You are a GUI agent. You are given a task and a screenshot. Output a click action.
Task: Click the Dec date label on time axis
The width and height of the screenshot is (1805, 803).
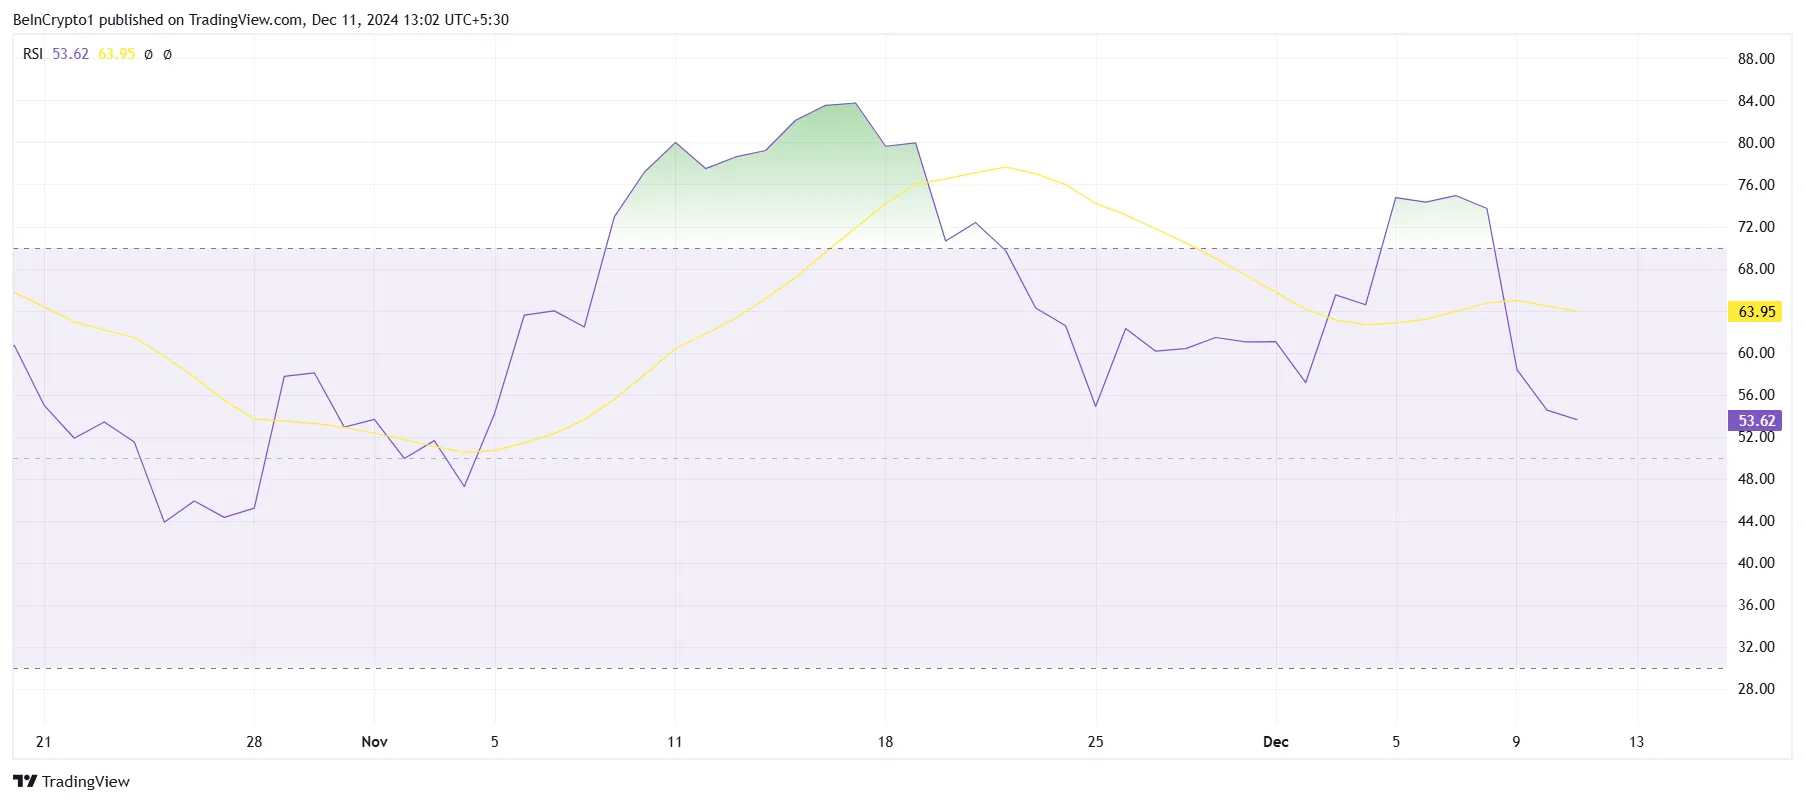1276,742
